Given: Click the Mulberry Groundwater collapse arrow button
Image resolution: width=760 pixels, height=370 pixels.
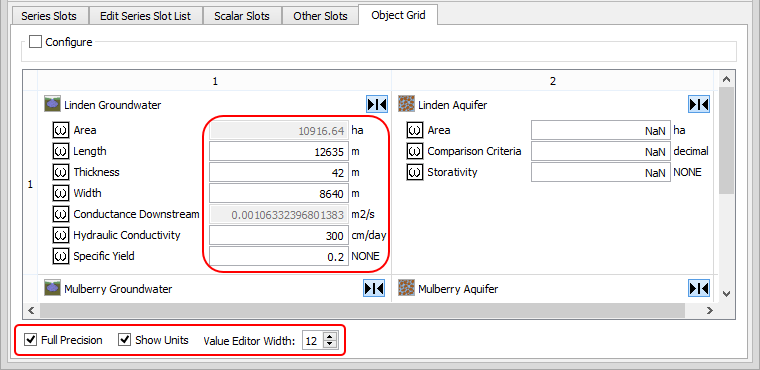Looking at the screenshot, I should click(x=374, y=289).
